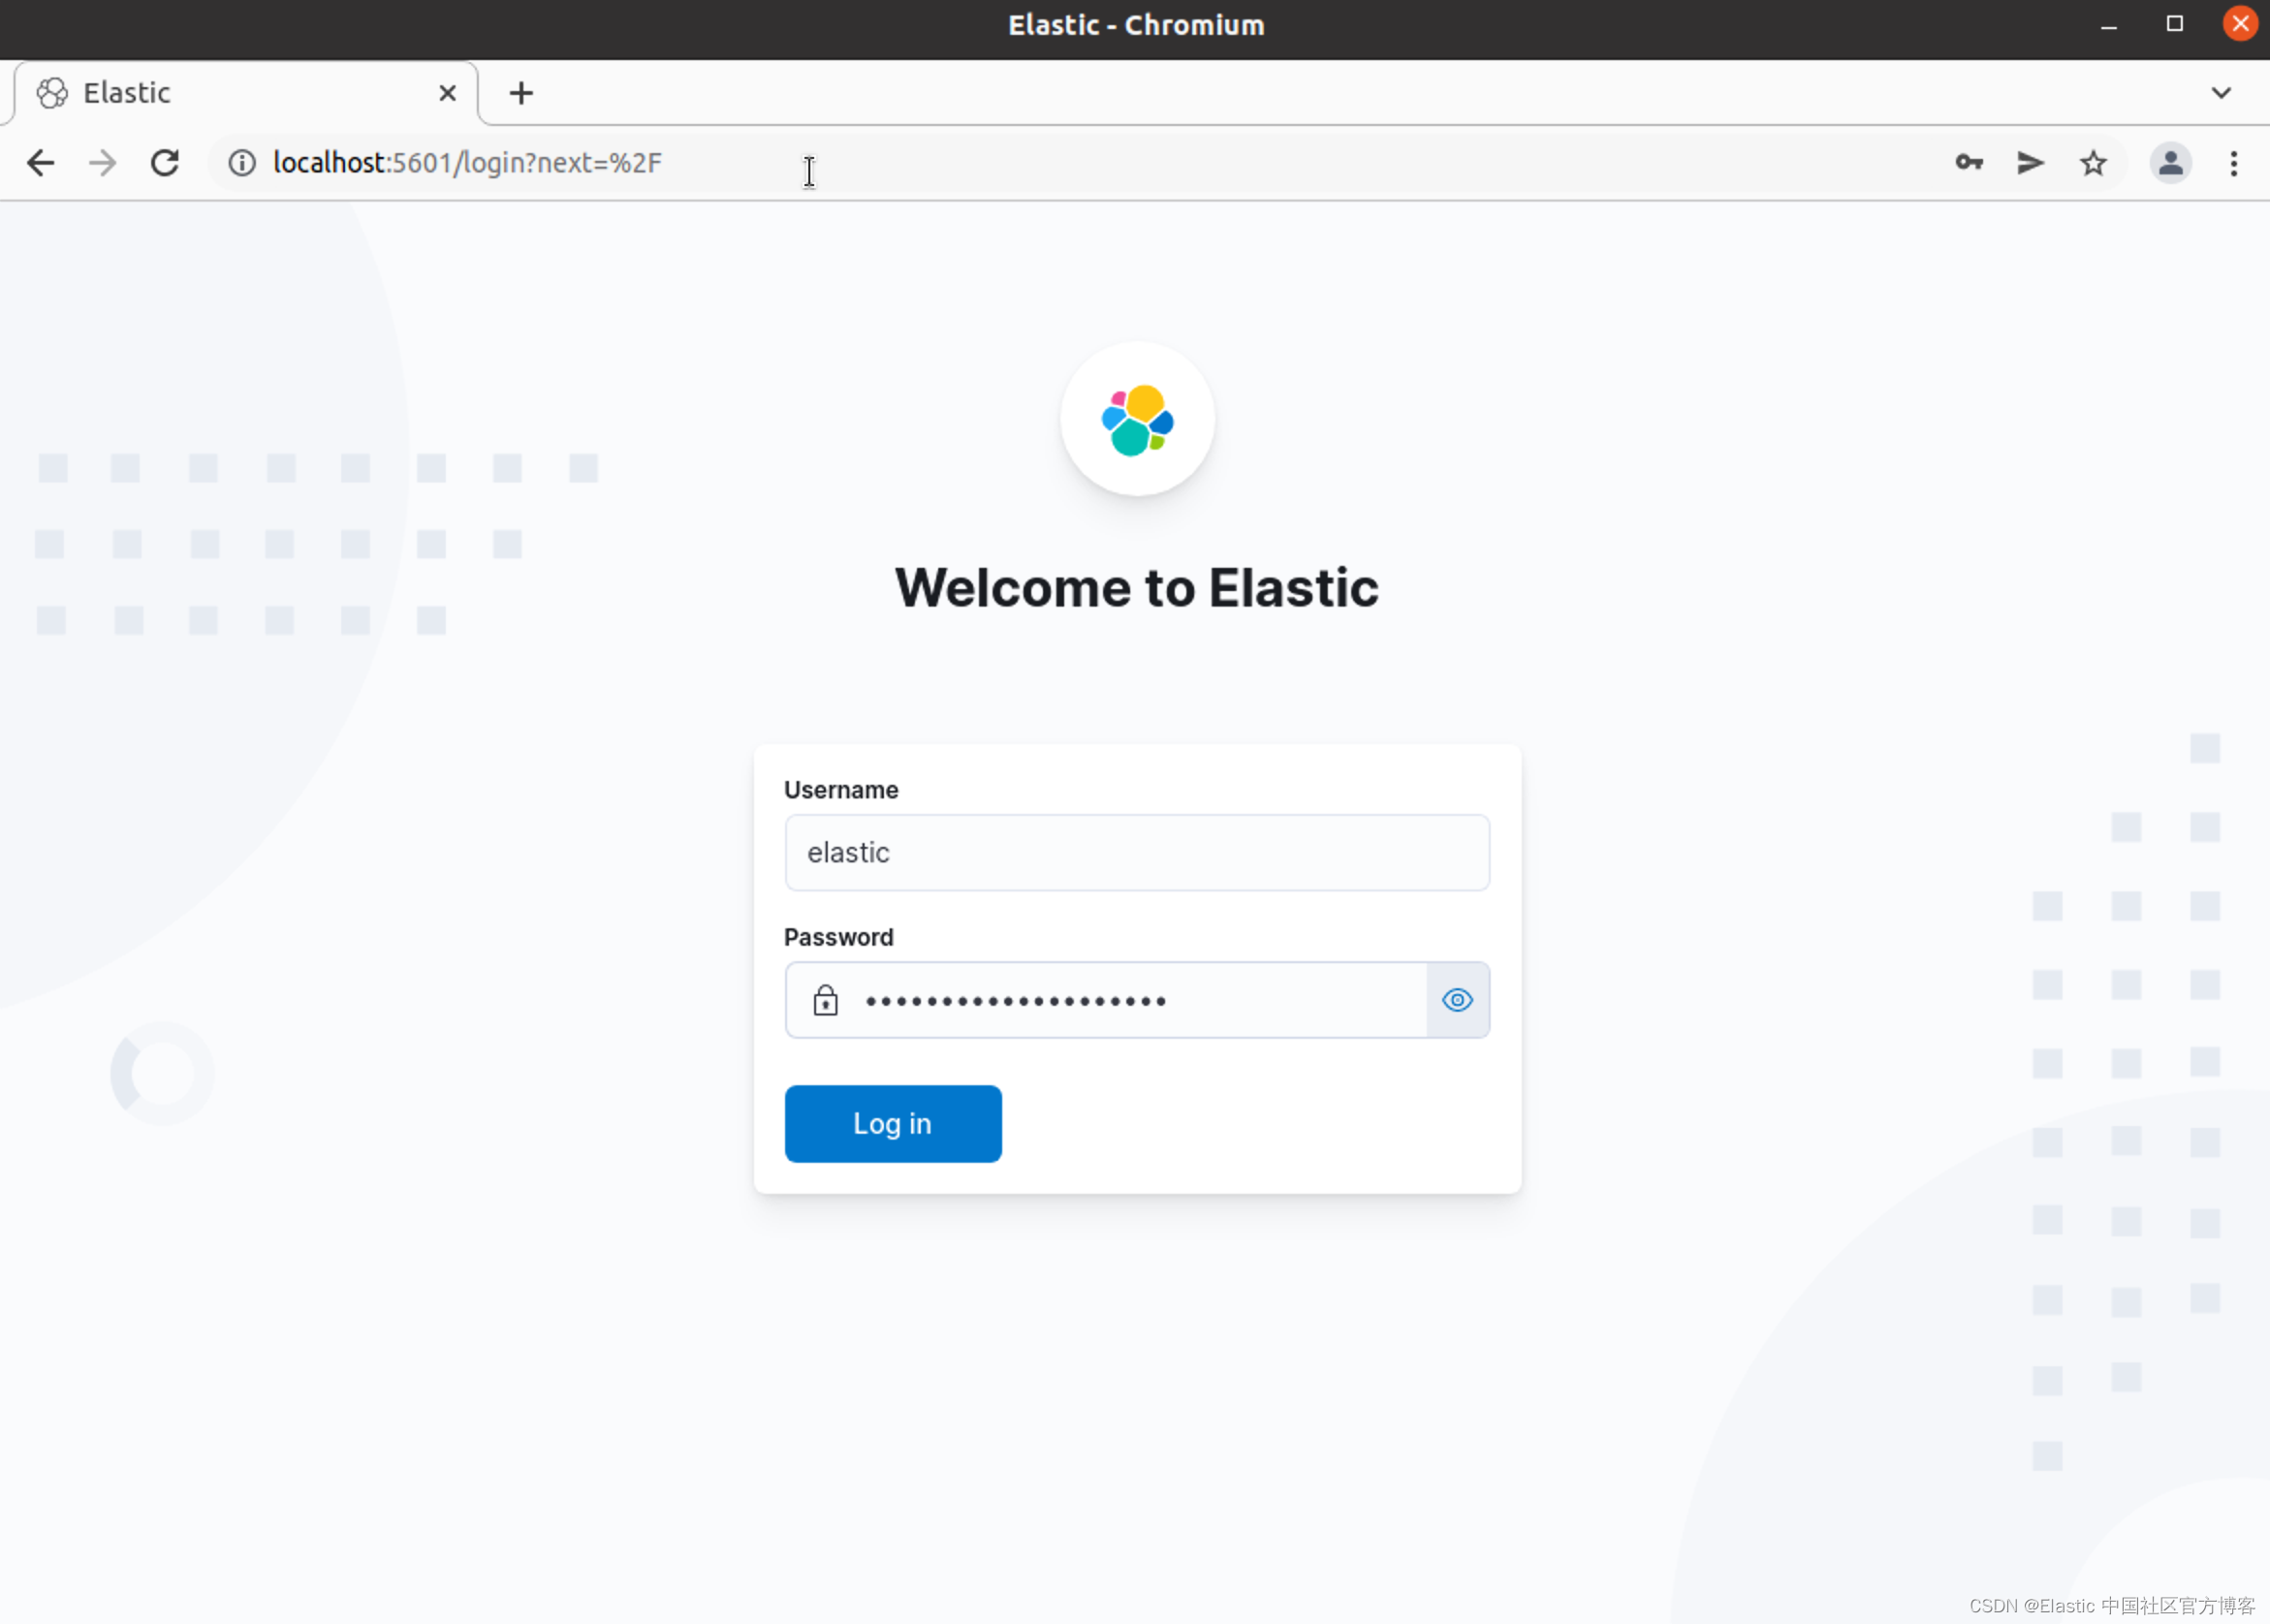Open Chromium profile avatar
Screen dimensions: 2270x1624
tap(2170, 163)
